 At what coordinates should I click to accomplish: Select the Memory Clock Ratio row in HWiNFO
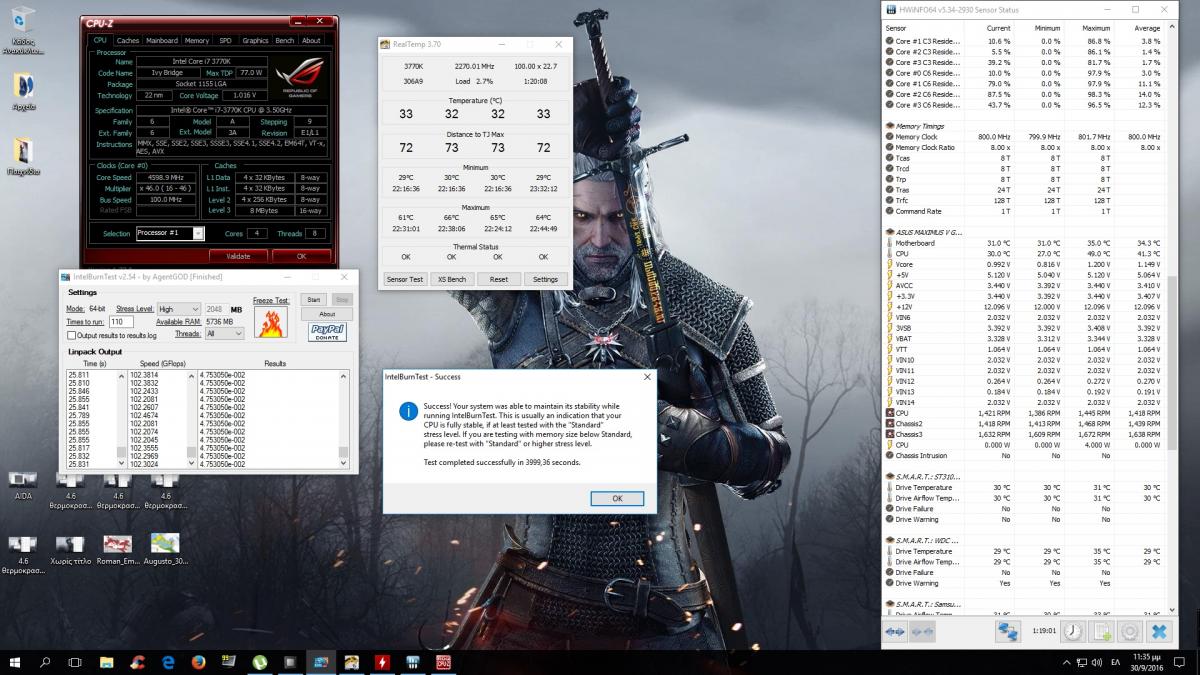[x=1023, y=147]
